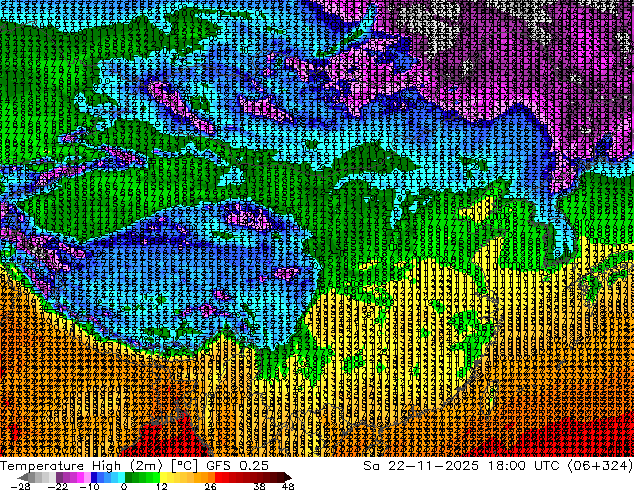The width and height of the screenshot is (634, 490).
Task: Click the '0' legend value
Action: click(x=124, y=486)
